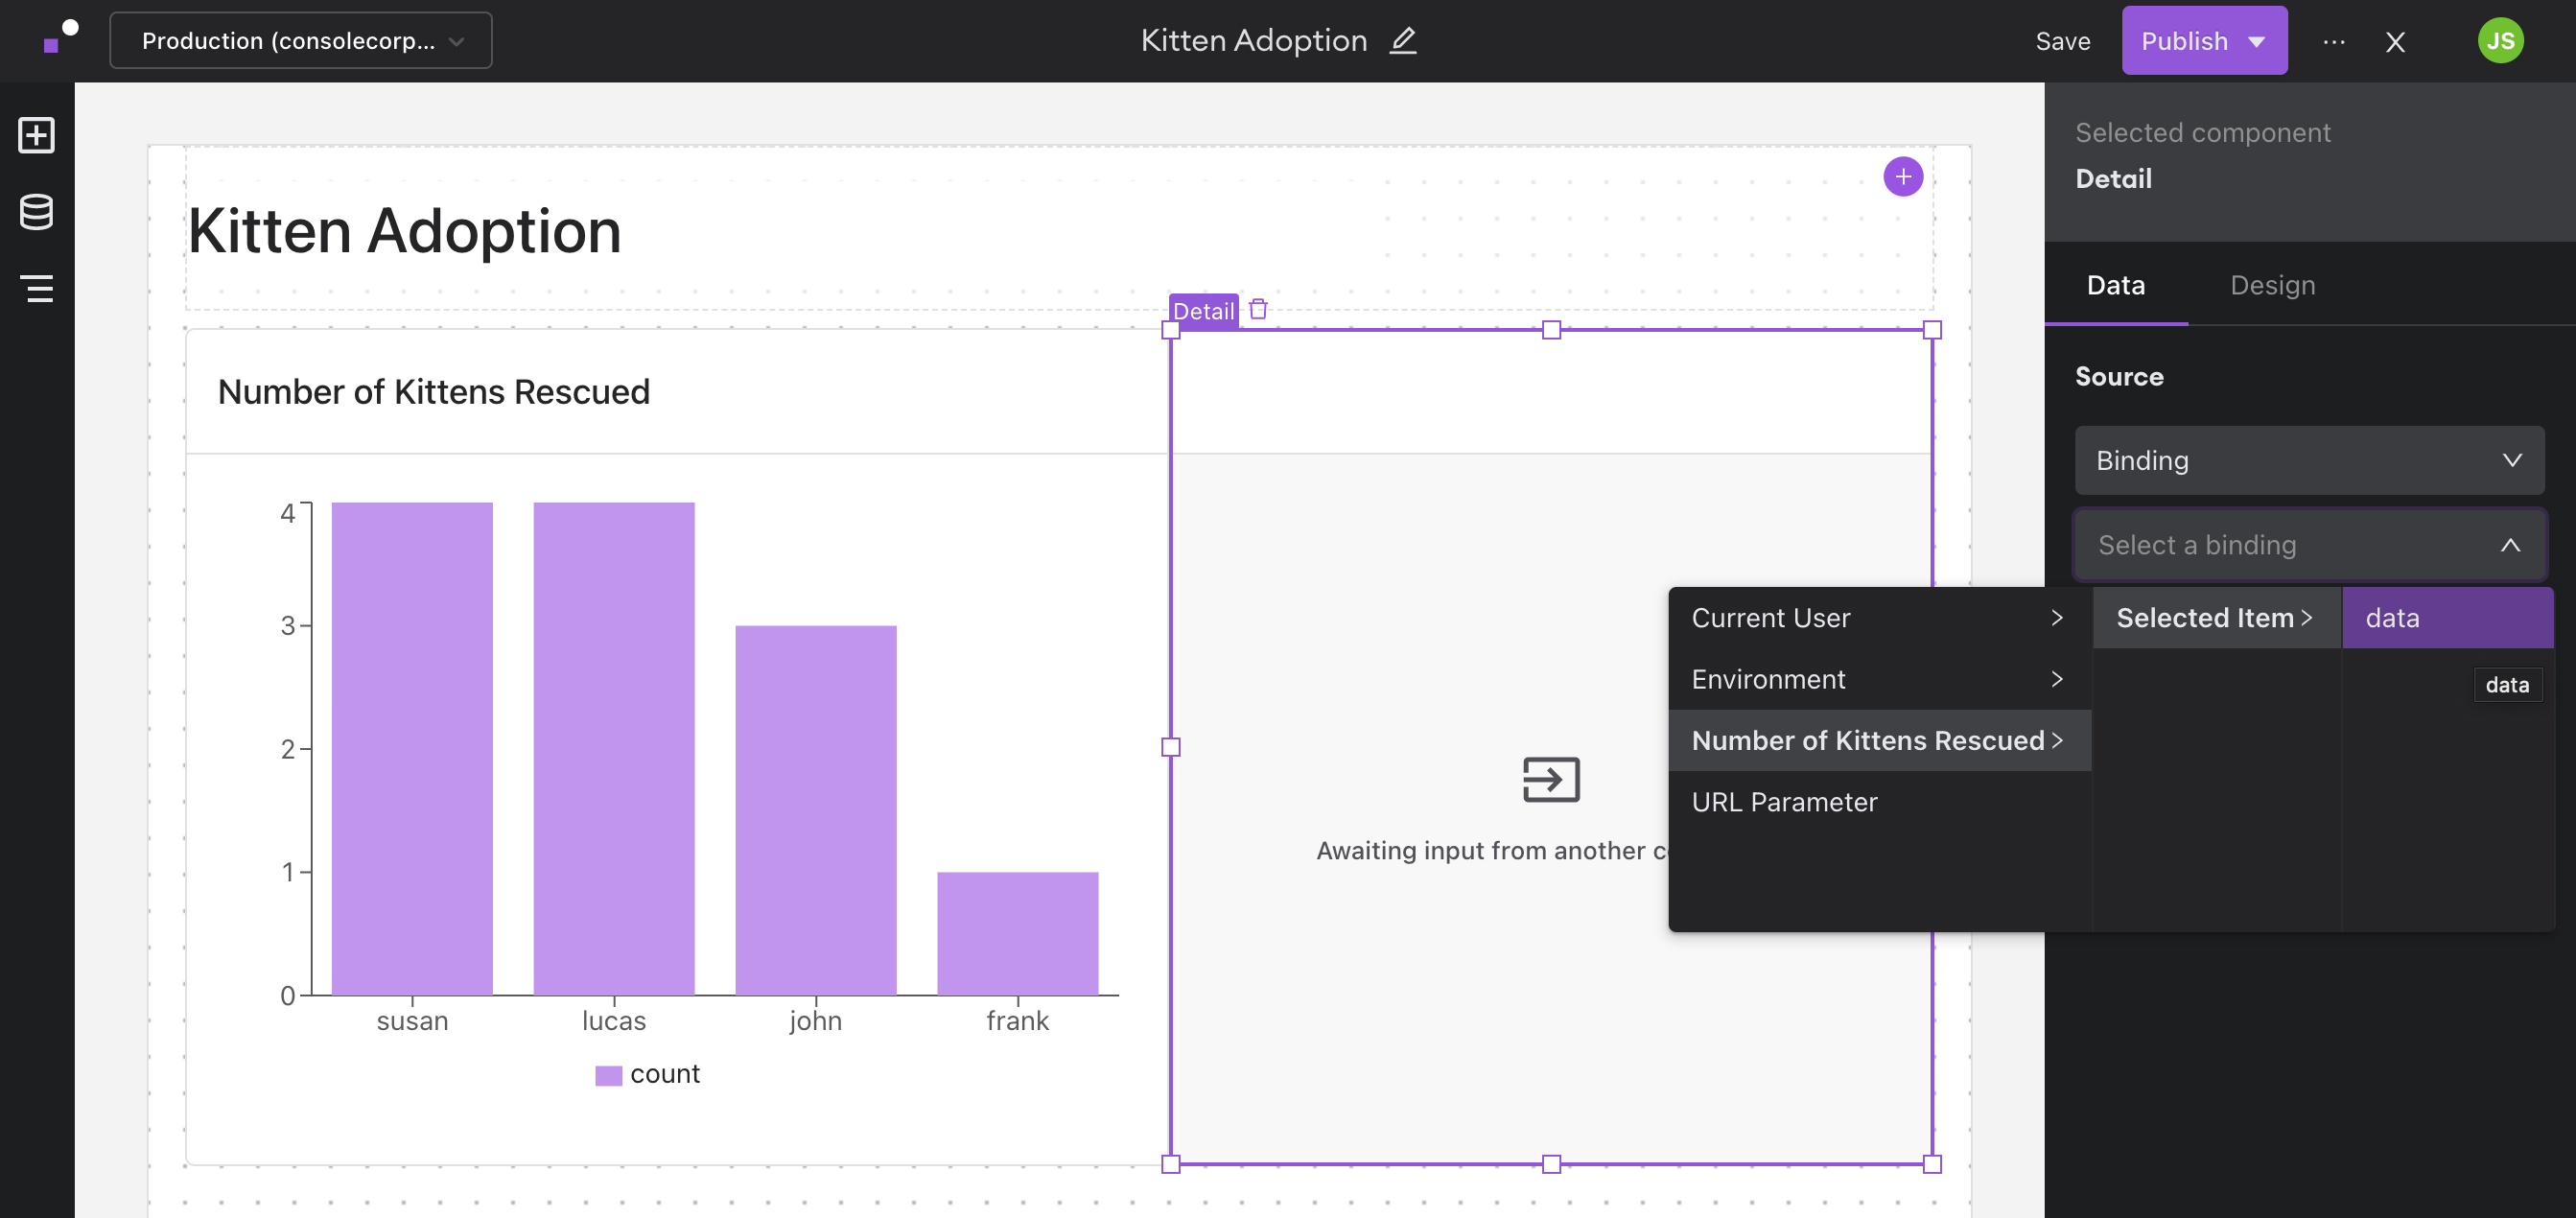Click the Save button

tap(2062, 41)
